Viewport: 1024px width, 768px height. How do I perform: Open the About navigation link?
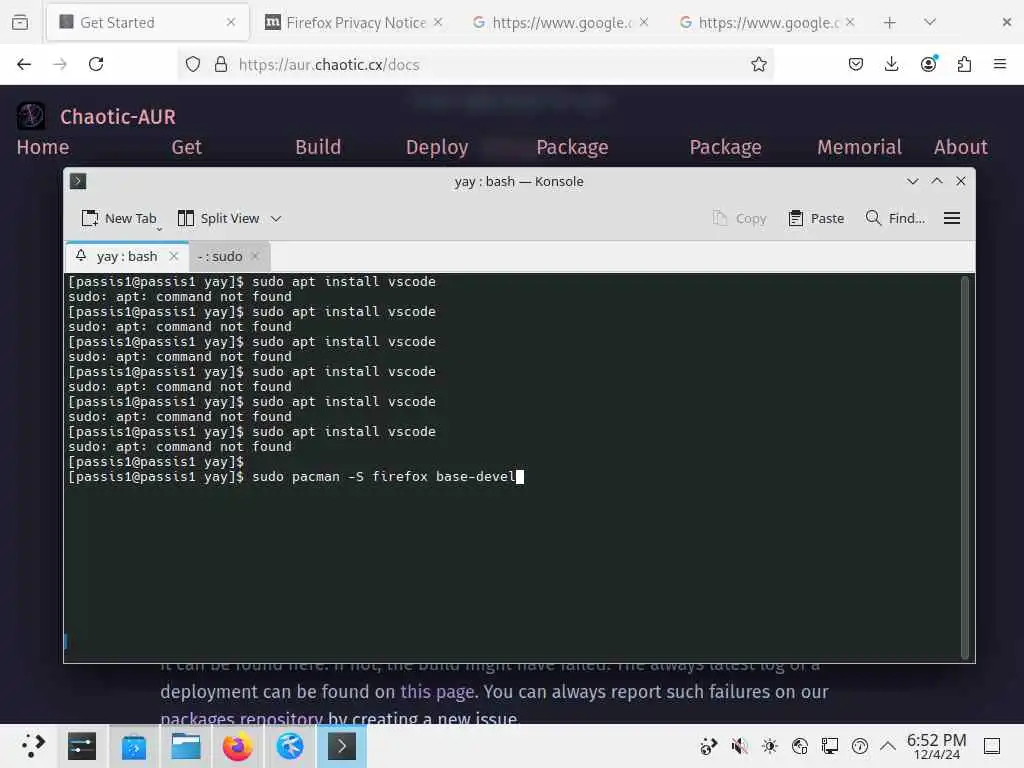(961, 147)
